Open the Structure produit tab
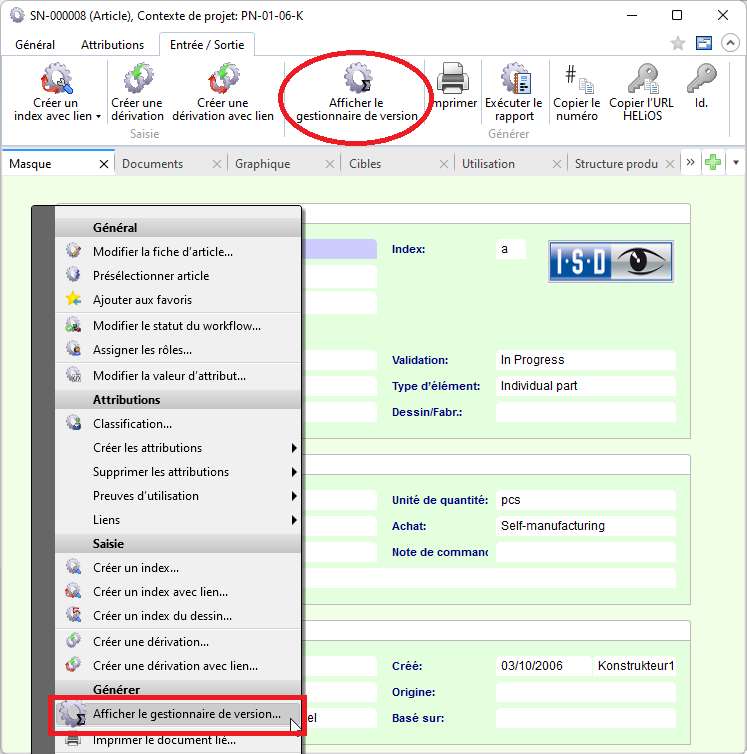Screen dimensions: 747x754 pos(616,164)
